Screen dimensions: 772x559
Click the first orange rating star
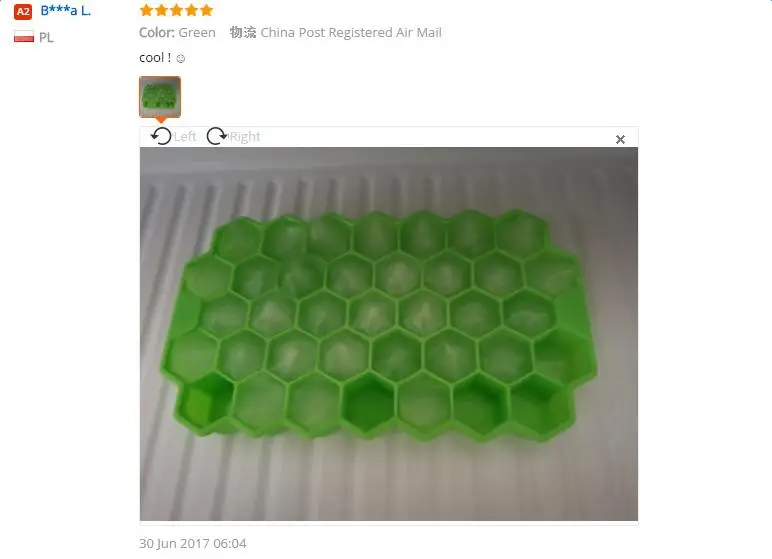[146, 10]
